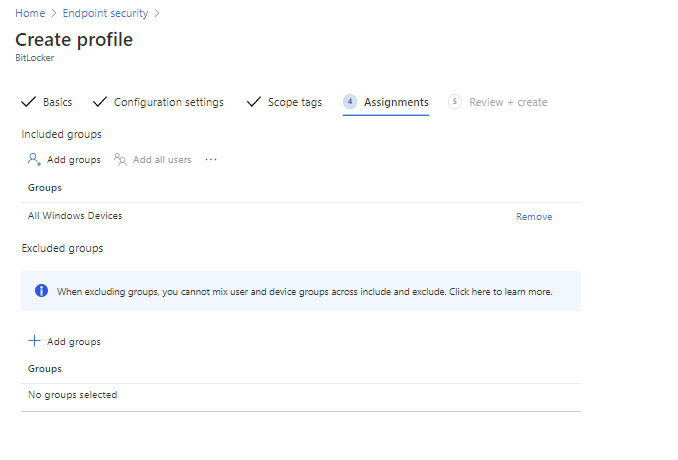Open the Scope tags tab
This screenshot has height=460, width=678.
294,102
